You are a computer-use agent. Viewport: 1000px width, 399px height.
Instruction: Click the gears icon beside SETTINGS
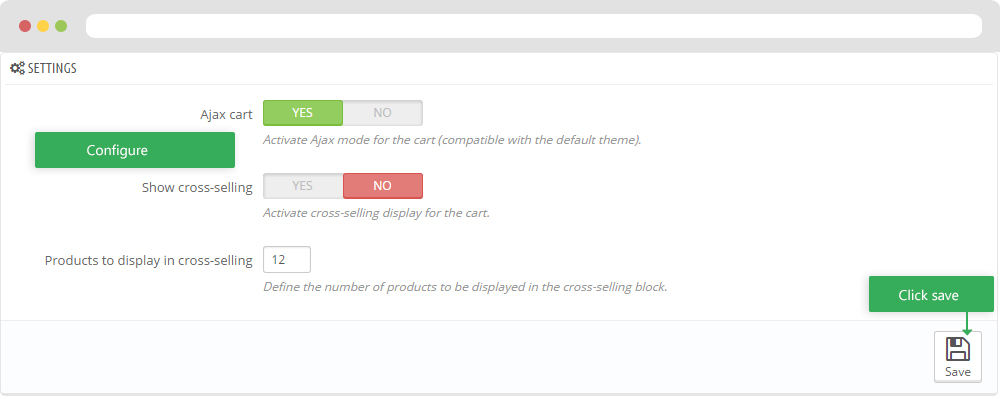click(18, 68)
